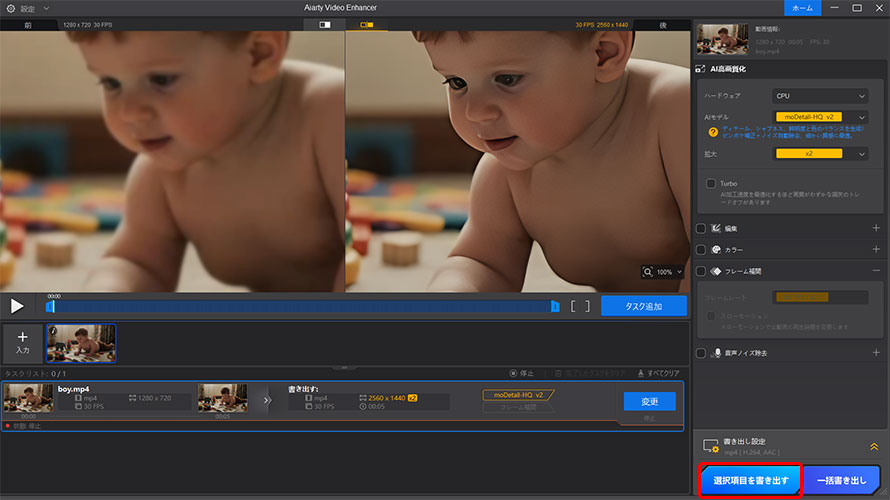
Task: Click the 選択項目を書き出す export button
Action: pos(750,481)
